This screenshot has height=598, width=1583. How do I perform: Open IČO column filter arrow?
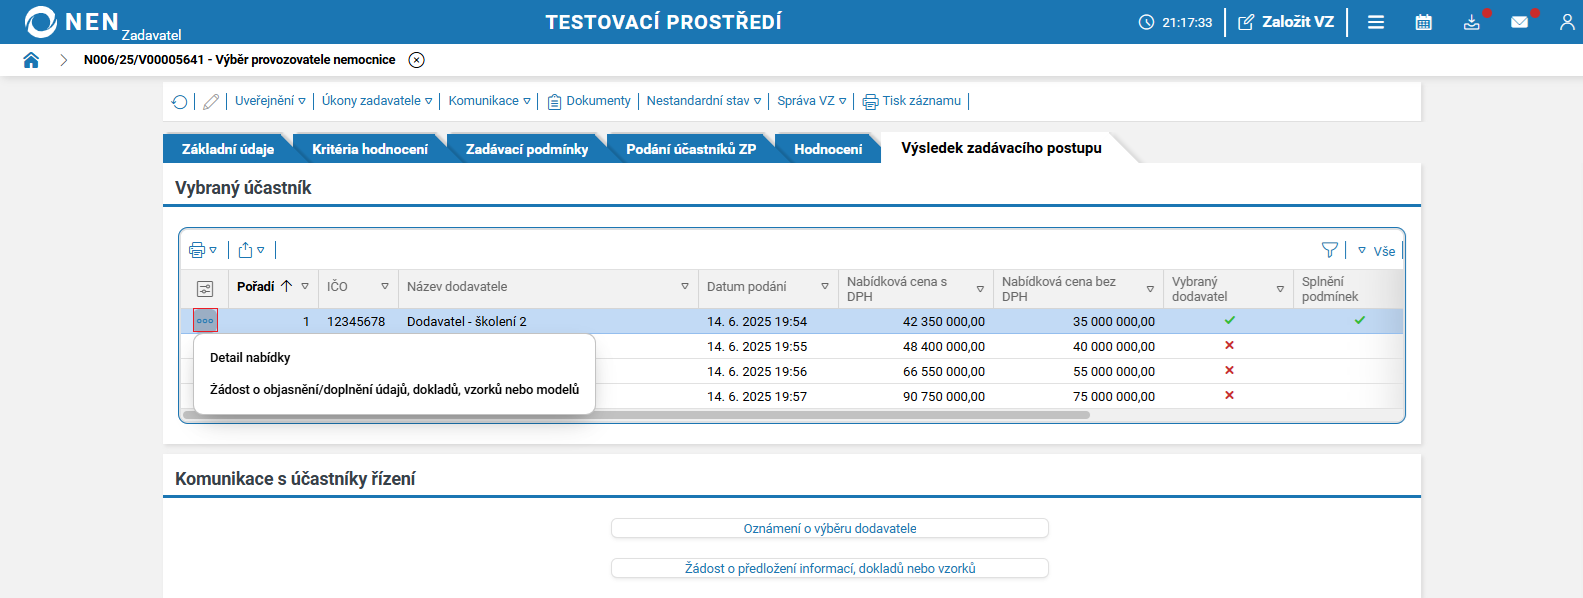385,287
